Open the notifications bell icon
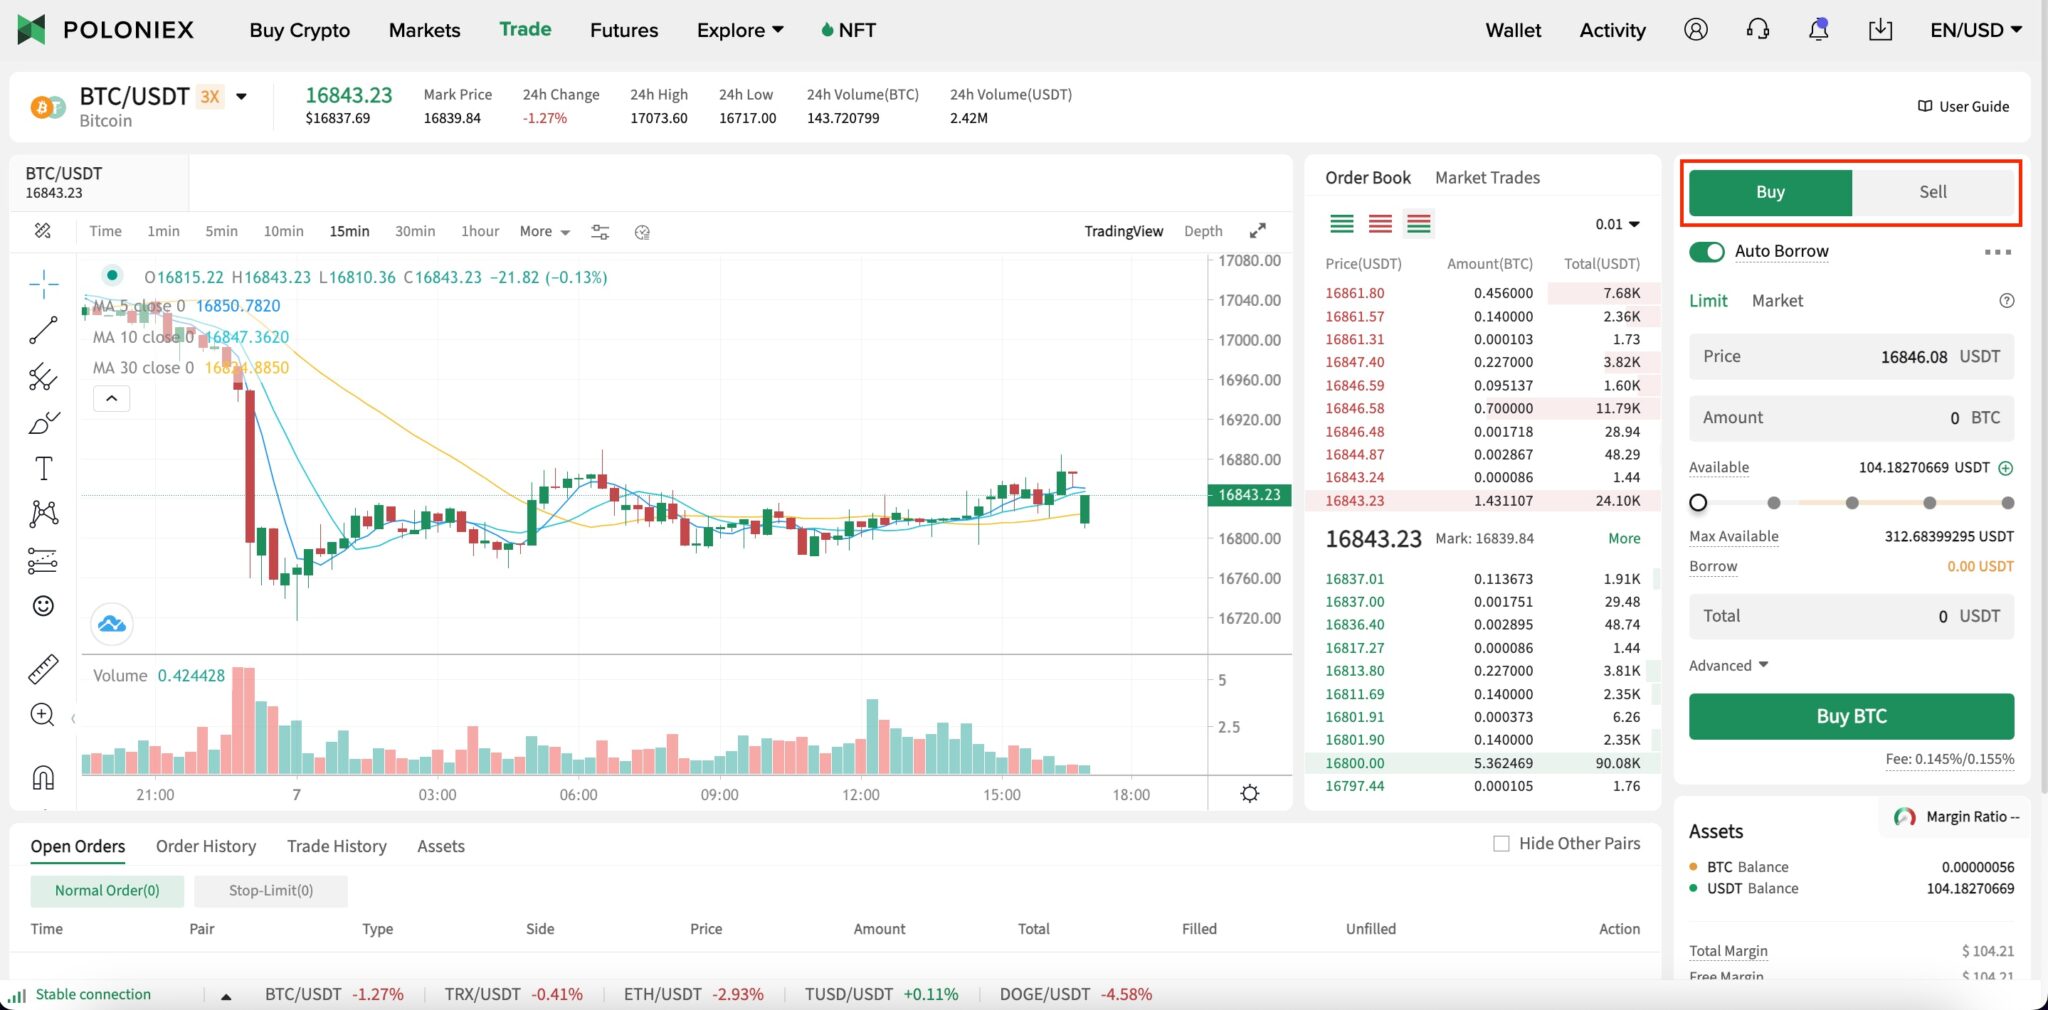The width and height of the screenshot is (2048, 1010). point(1818,30)
